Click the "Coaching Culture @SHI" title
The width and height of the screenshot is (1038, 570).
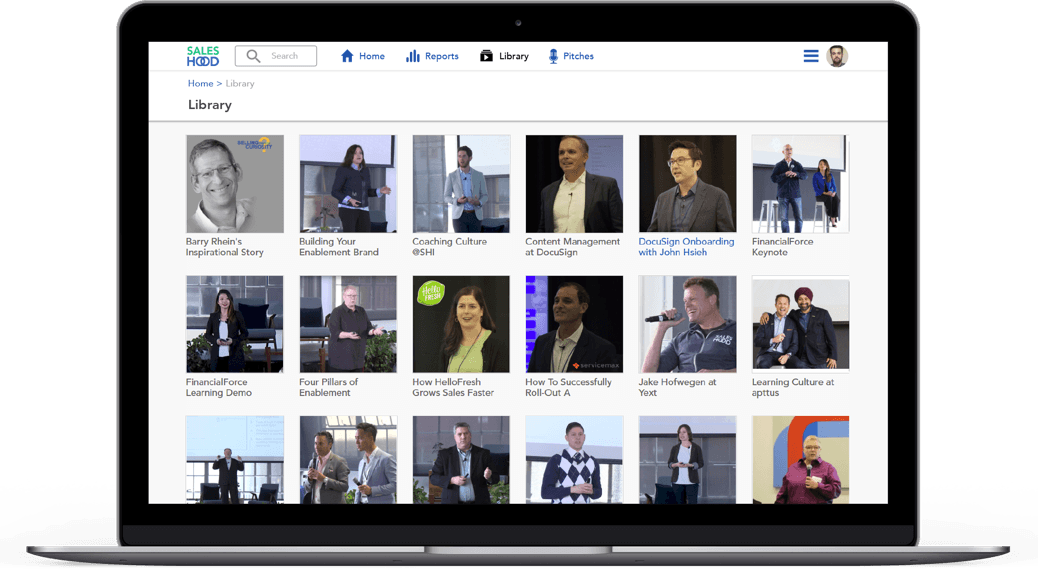point(449,247)
